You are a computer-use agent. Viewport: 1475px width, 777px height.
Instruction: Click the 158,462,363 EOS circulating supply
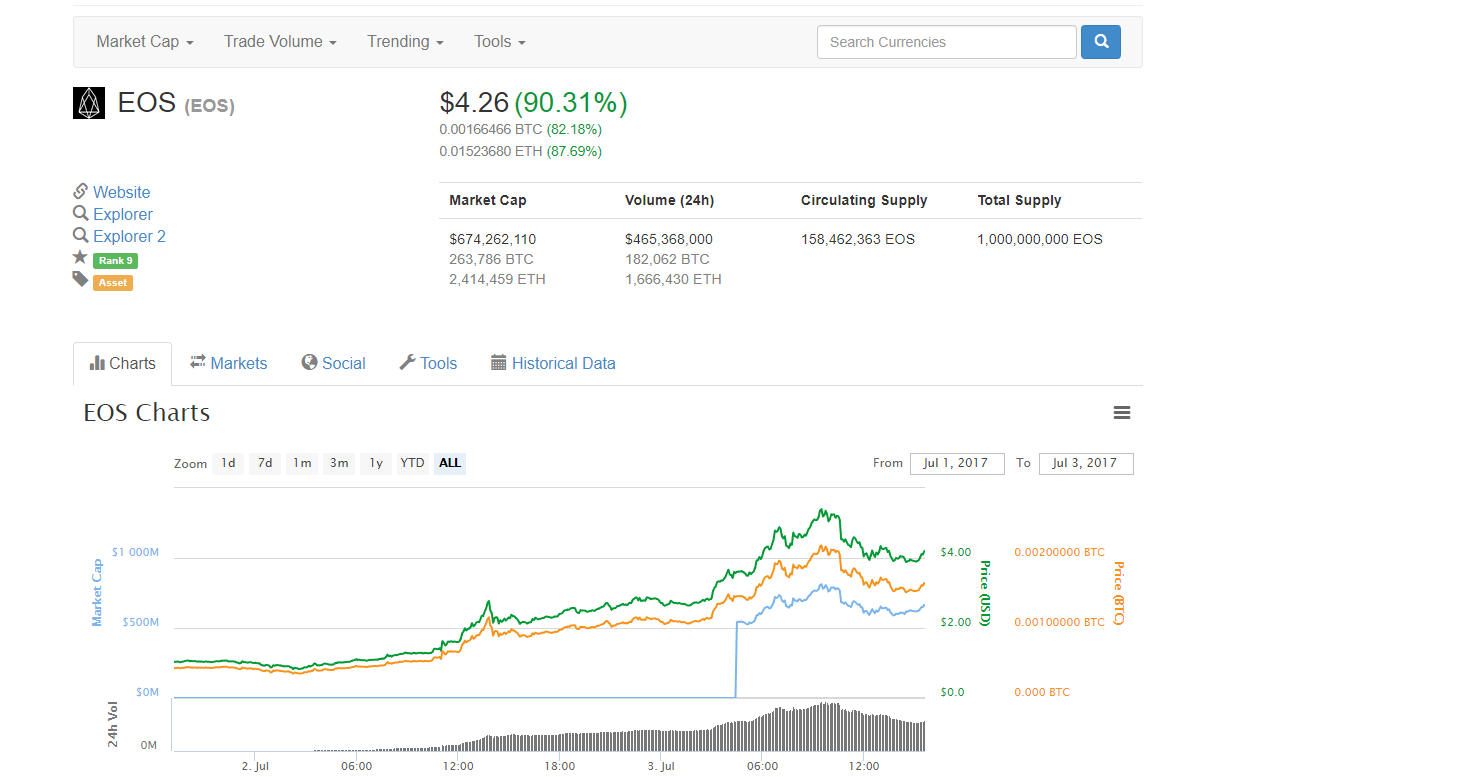point(858,239)
